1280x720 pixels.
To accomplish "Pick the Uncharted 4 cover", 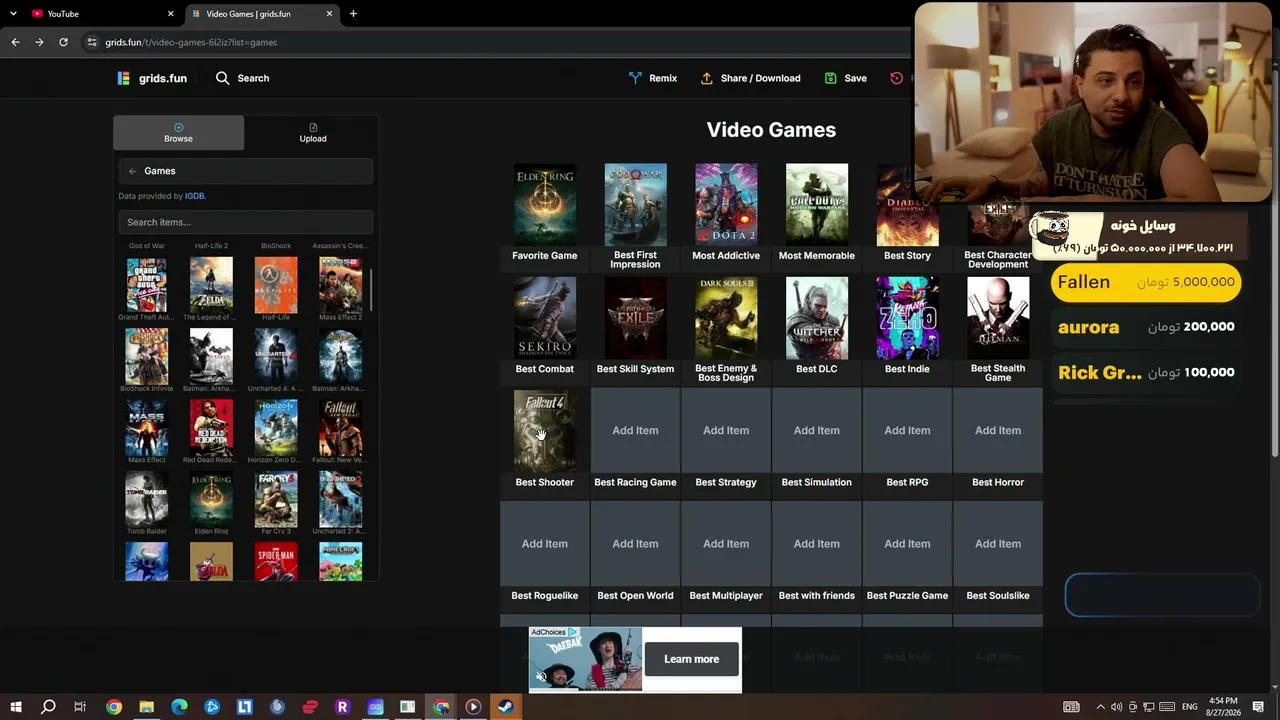I will [x=276, y=356].
